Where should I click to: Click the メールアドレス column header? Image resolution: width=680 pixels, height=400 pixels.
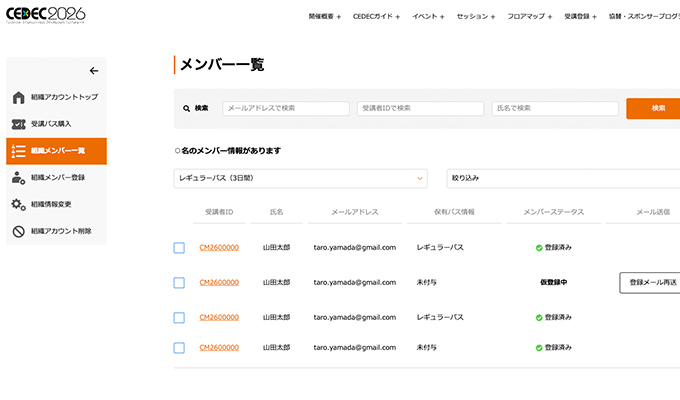point(355,212)
